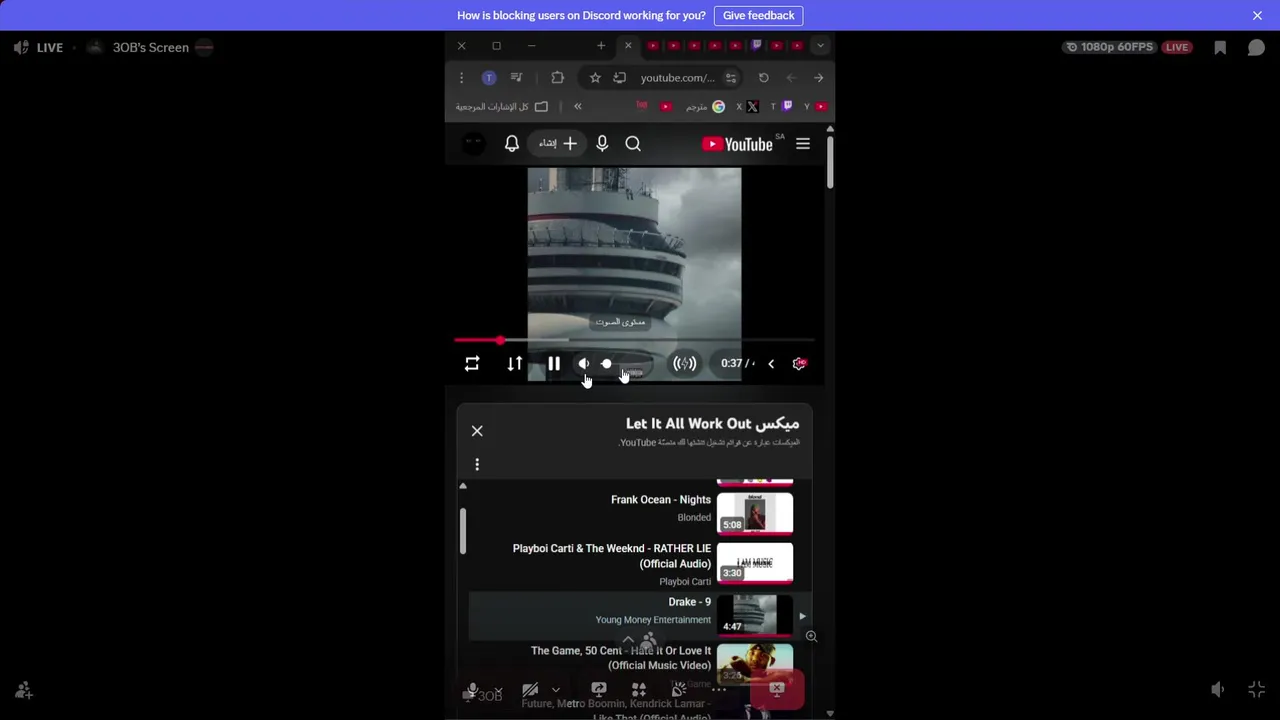Stop watching stream red disconnect button
Screen dimensions: 1280x720
tap(777, 690)
